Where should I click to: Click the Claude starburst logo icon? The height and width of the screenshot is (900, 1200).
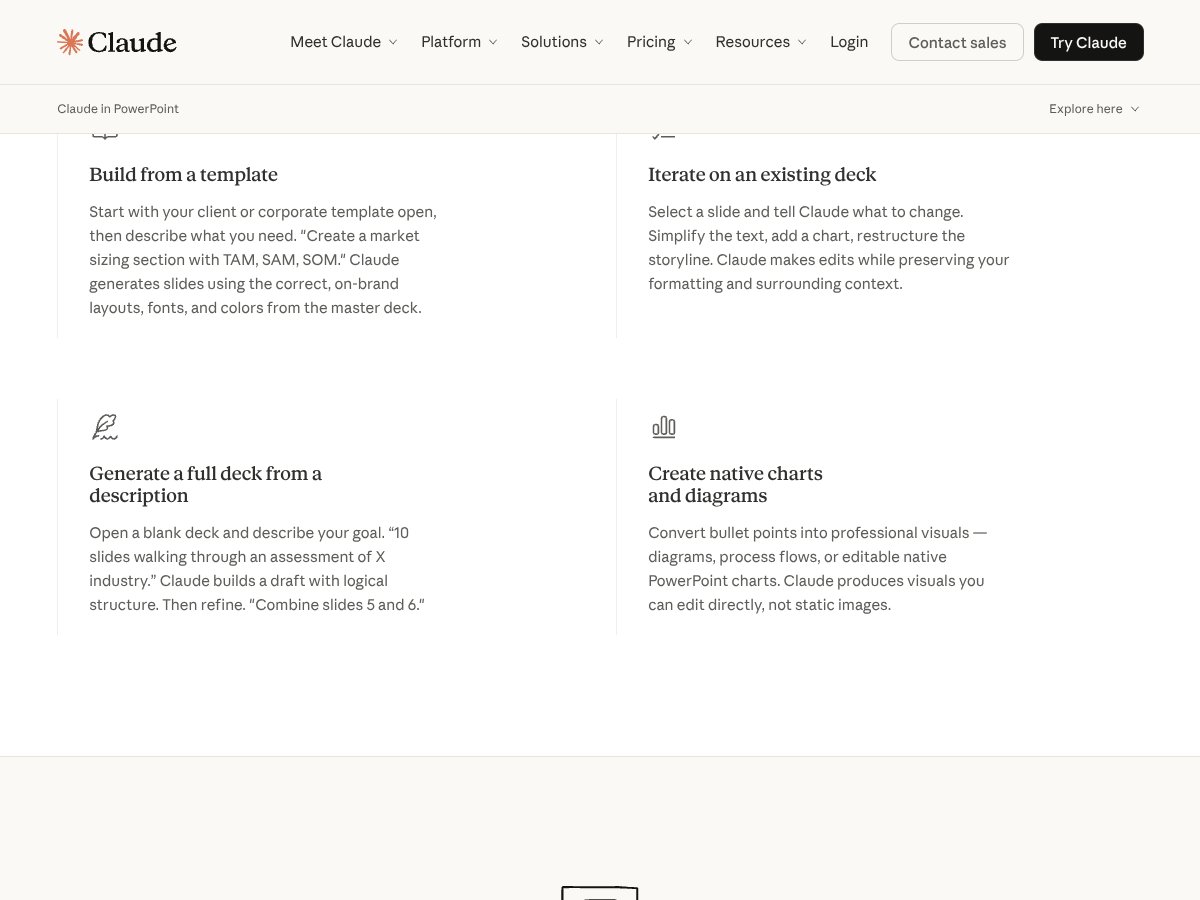click(70, 42)
